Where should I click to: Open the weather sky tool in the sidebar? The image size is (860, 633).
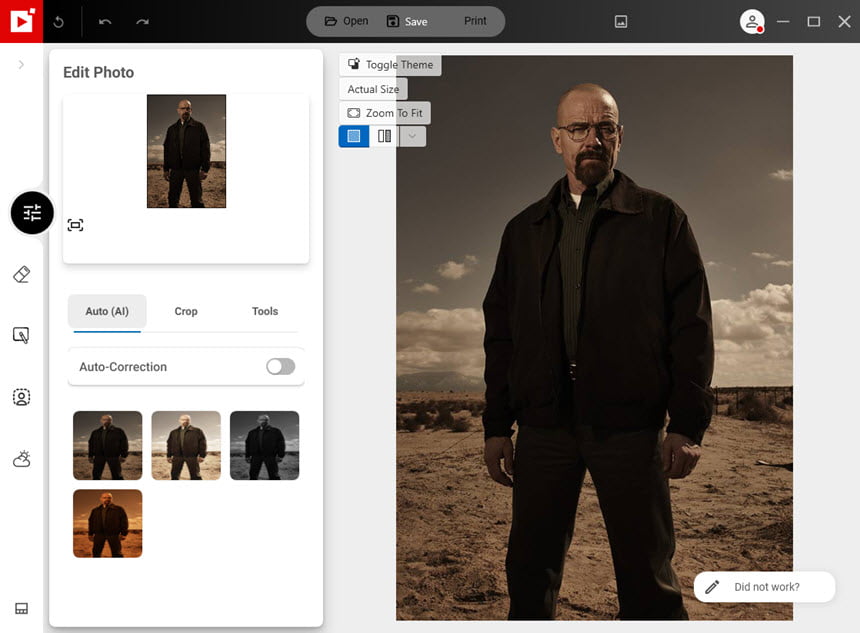pyautogui.click(x=21, y=459)
